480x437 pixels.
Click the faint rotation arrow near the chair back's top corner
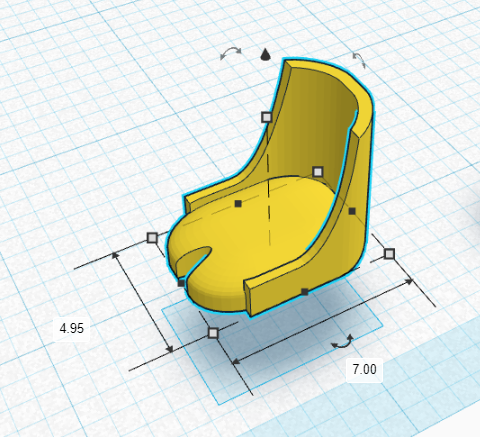pos(359,60)
